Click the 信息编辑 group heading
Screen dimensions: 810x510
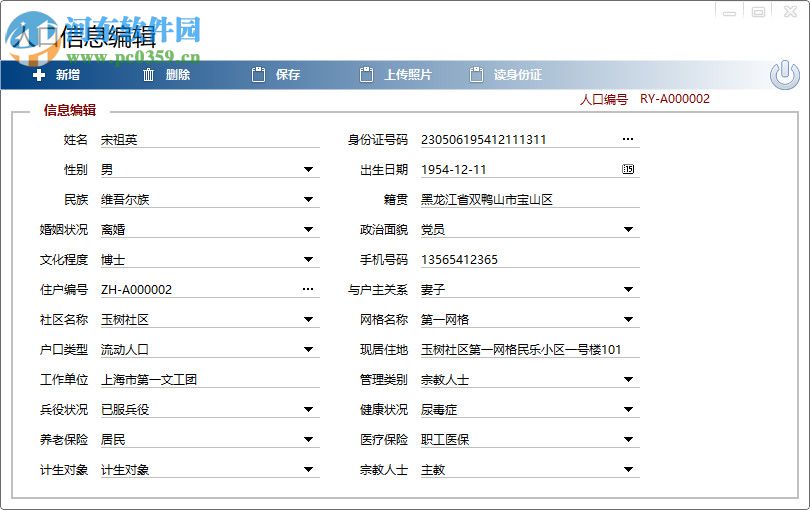point(70,110)
